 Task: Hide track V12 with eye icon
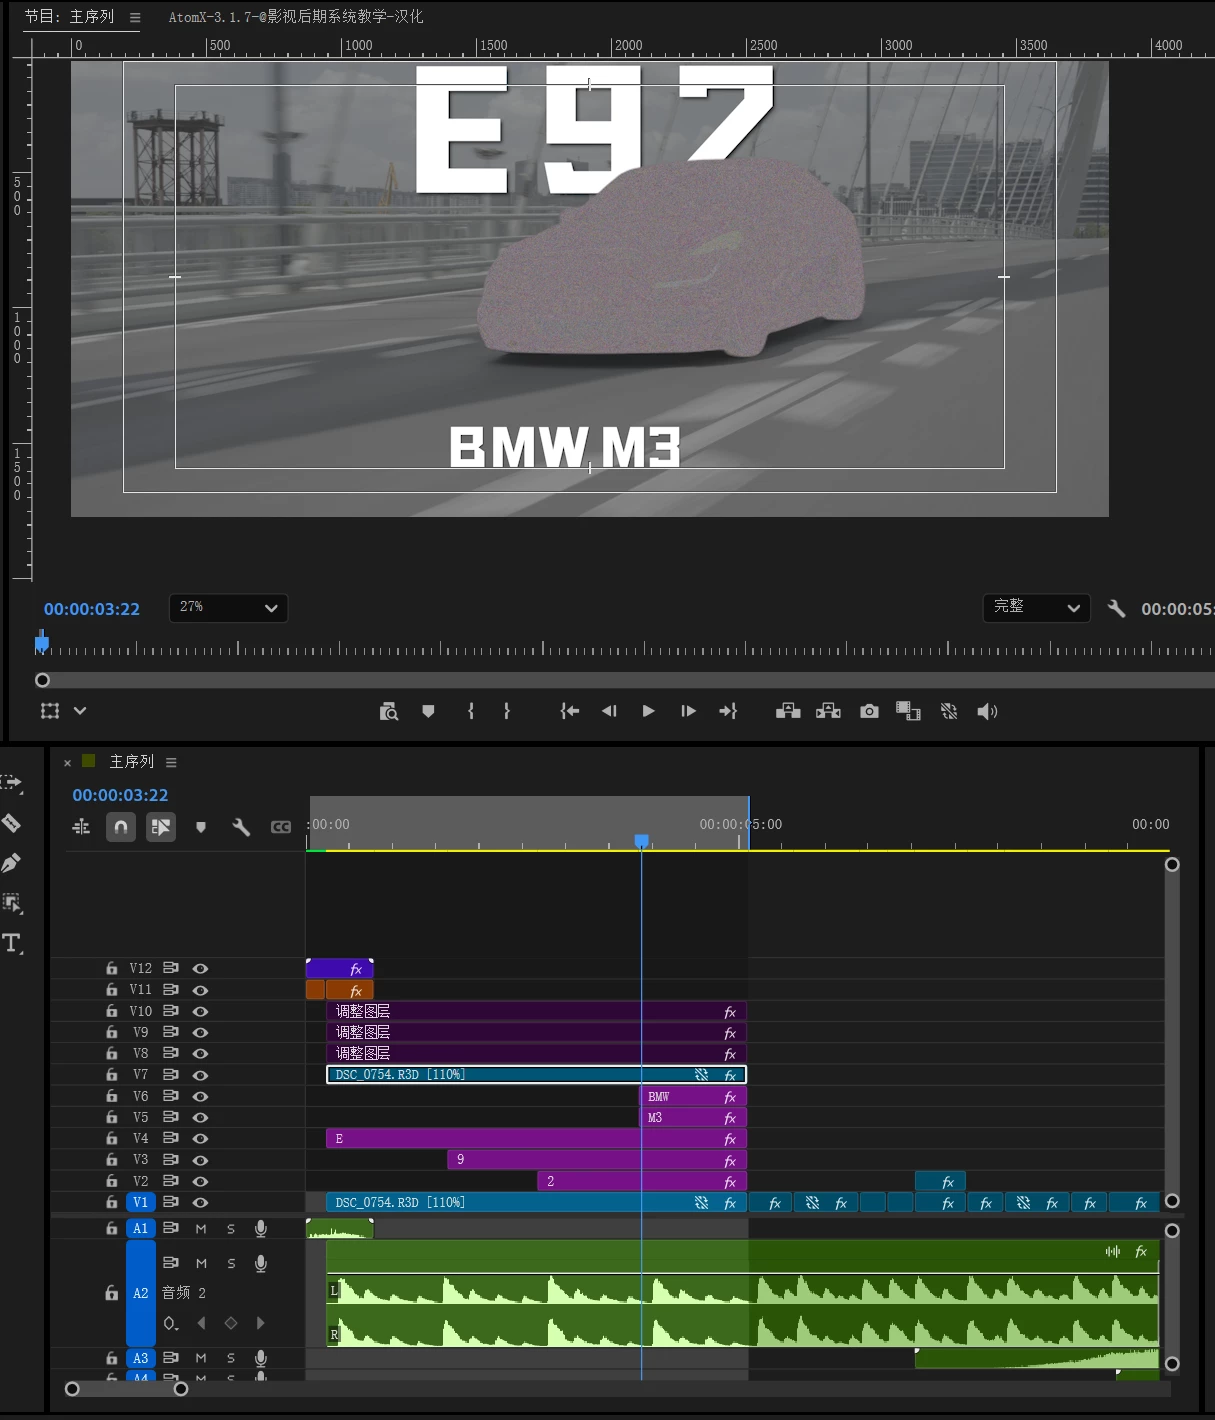(x=200, y=968)
